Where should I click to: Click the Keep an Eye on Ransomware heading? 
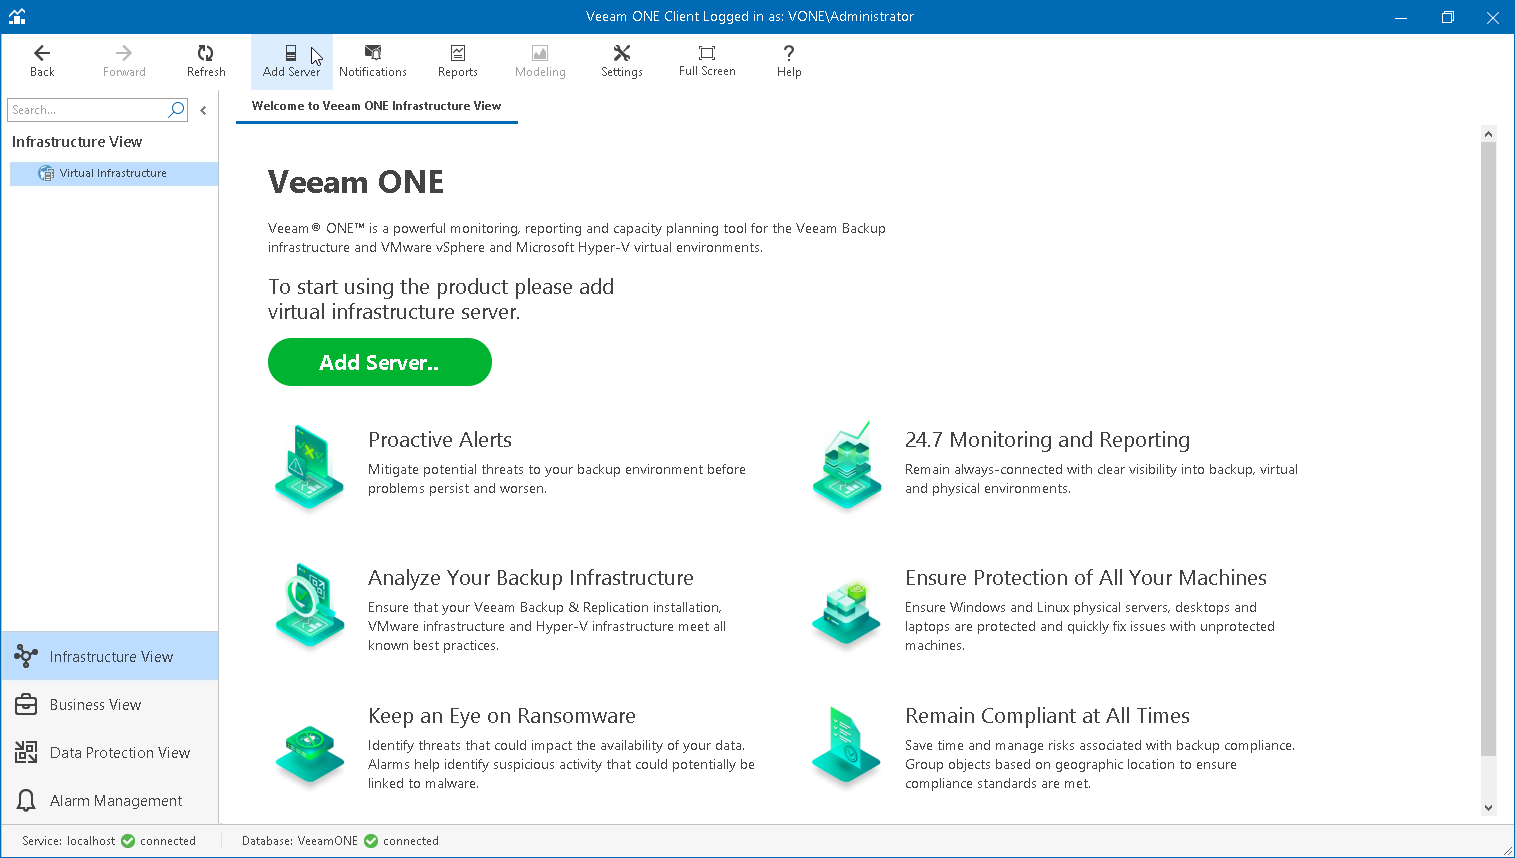pos(502,716)
